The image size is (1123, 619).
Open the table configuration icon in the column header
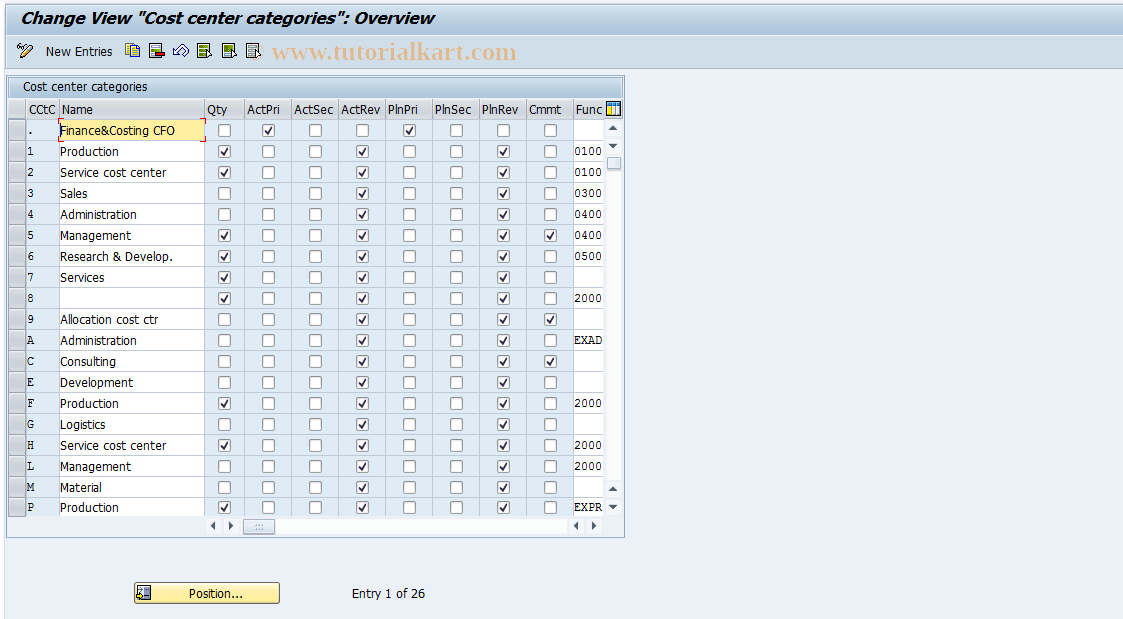click(x=613, y=108)
